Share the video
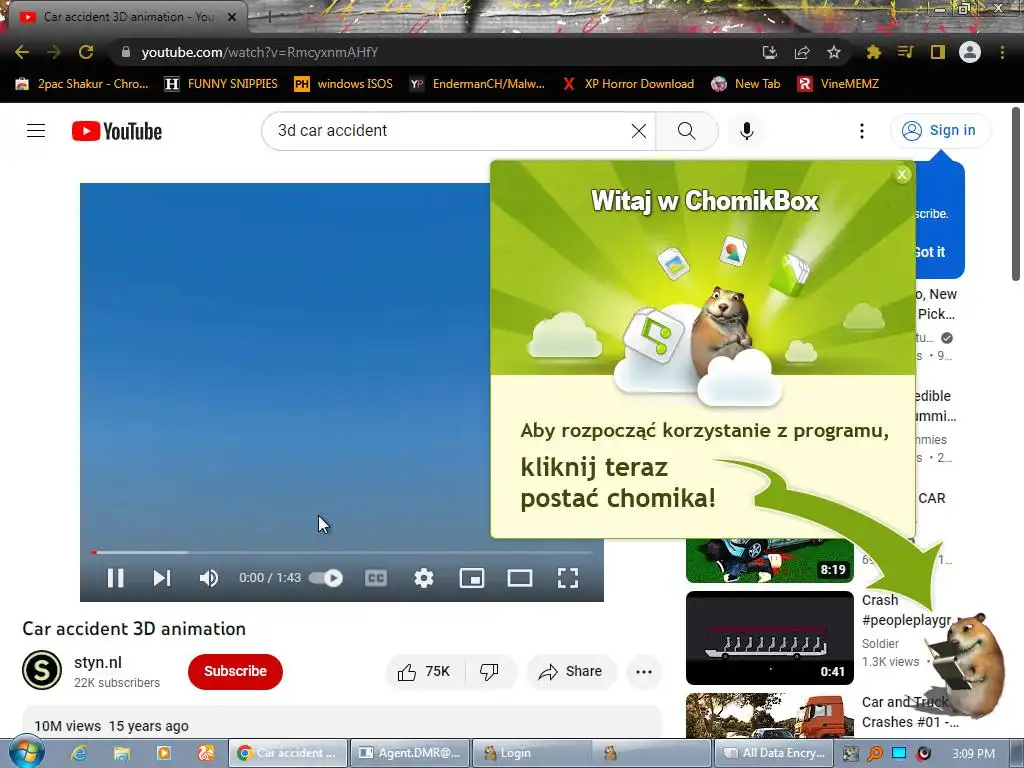Viewport: 1024px width, 768px height. coord(571,671)
